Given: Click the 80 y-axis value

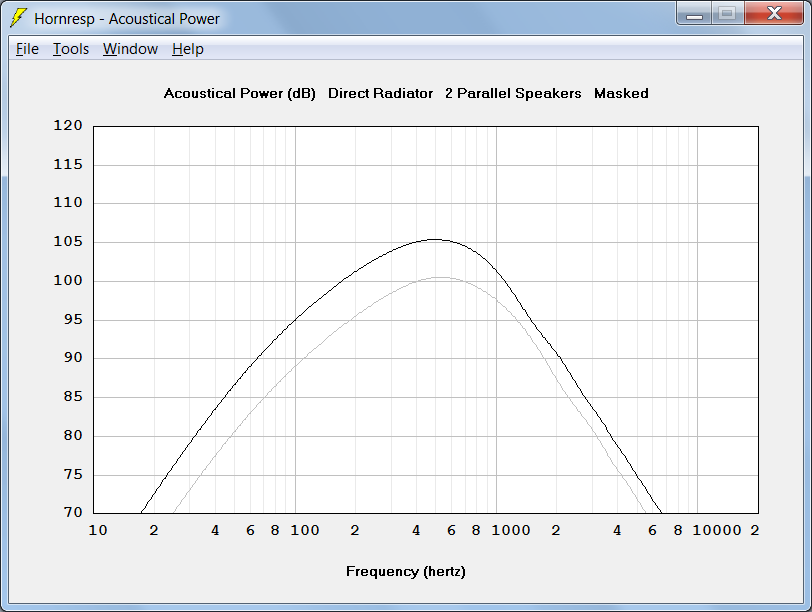Looking at the screenshot, I should (x=73, y=435).
